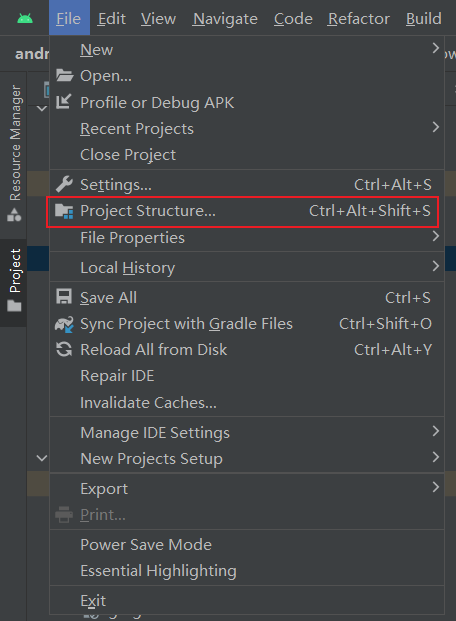Click the Gradle sync elephant icon

pyautogui.click(x=64, y=324)
